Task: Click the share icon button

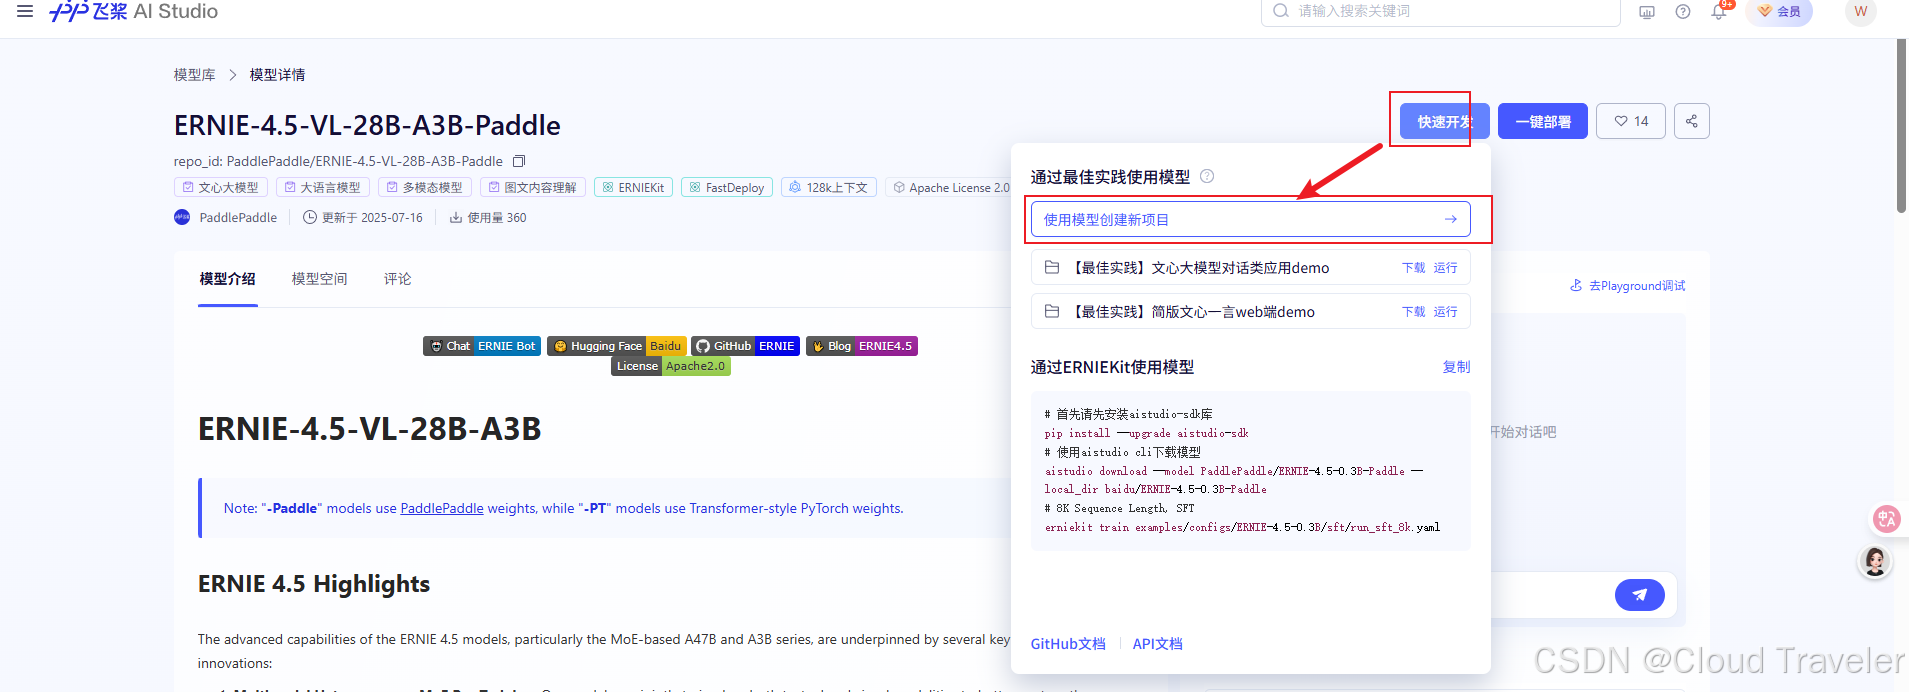Action: 1692,121
